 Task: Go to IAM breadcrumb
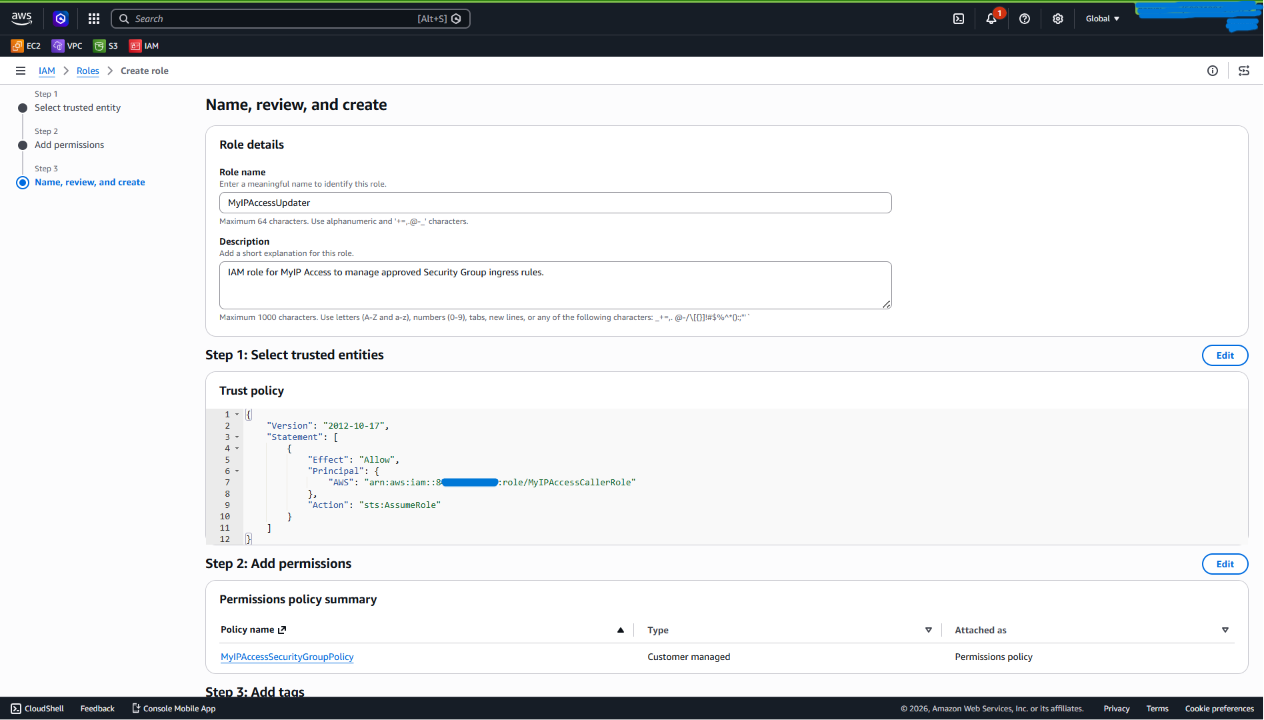click(x=47, y=71)
